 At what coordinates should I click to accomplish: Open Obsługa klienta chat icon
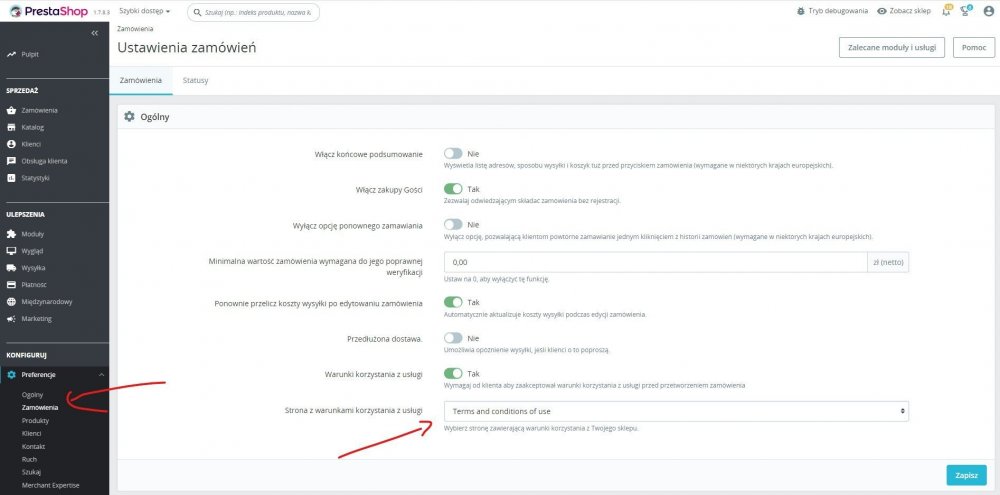point(11,161)
